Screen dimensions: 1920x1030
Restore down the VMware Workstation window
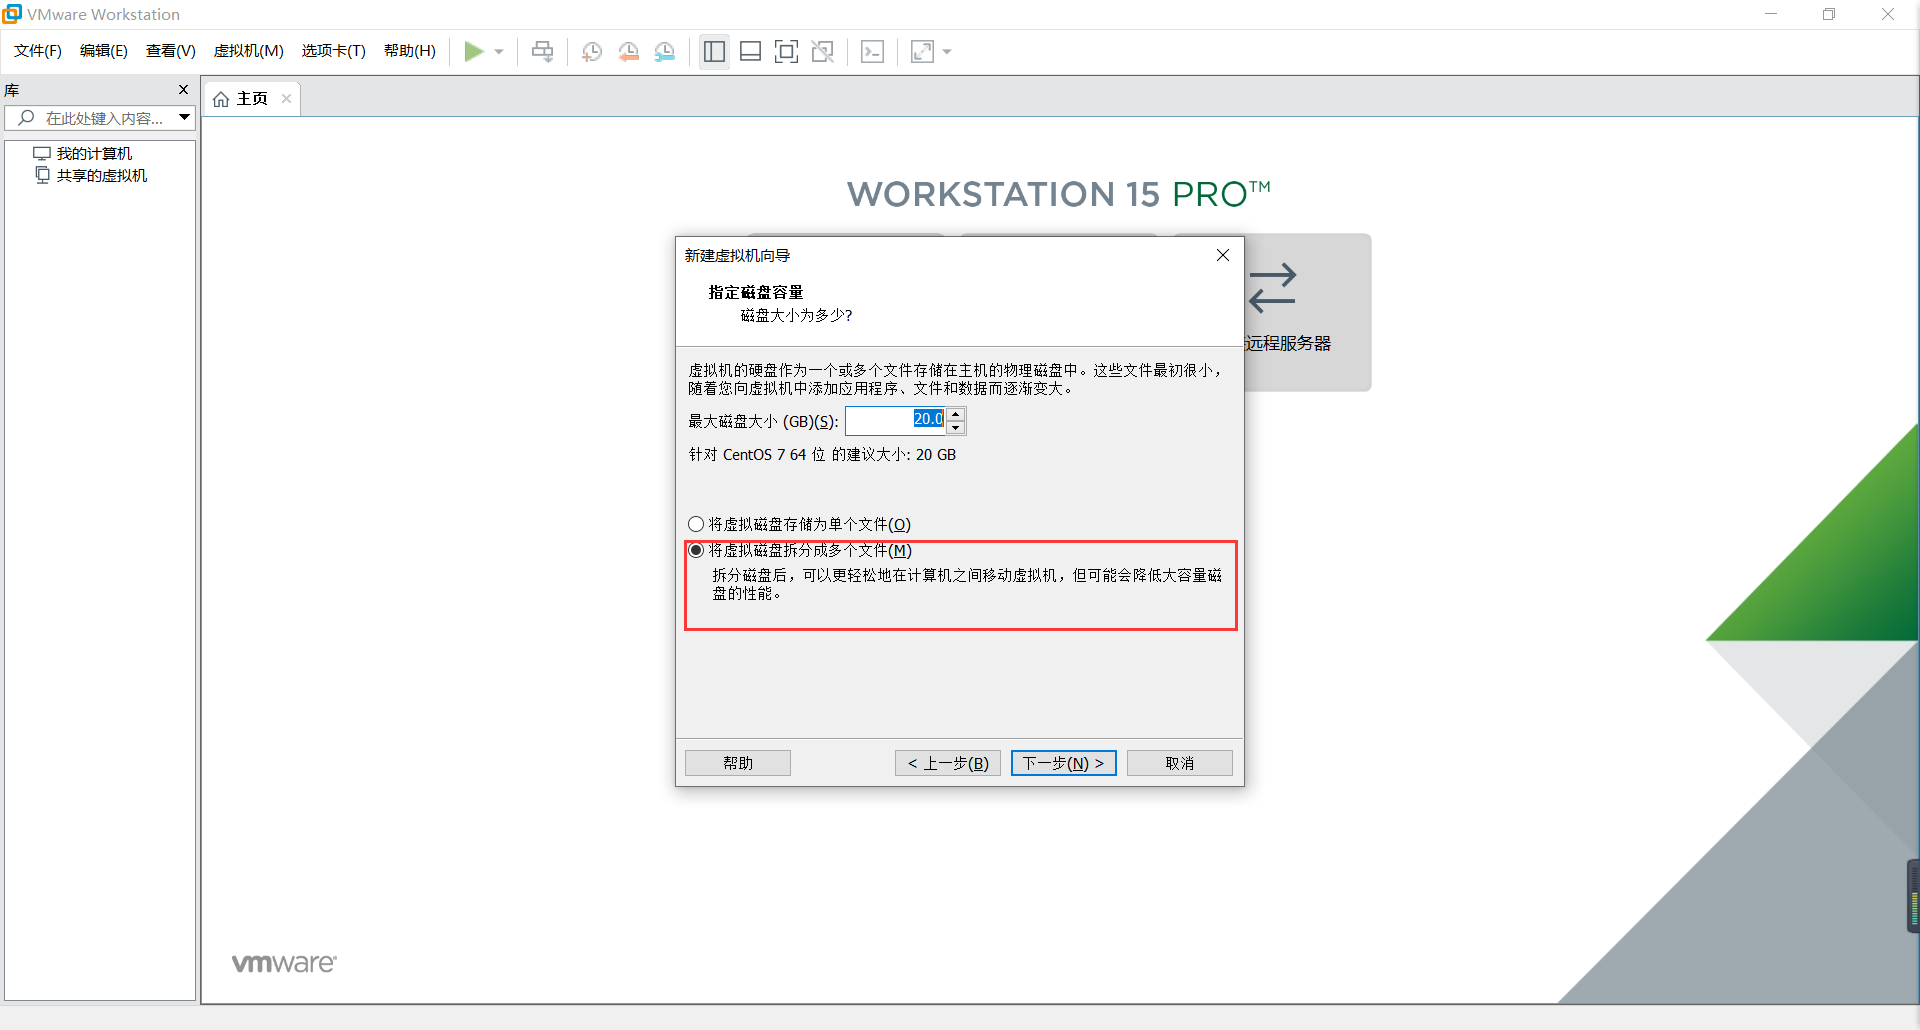point(1829,14)
